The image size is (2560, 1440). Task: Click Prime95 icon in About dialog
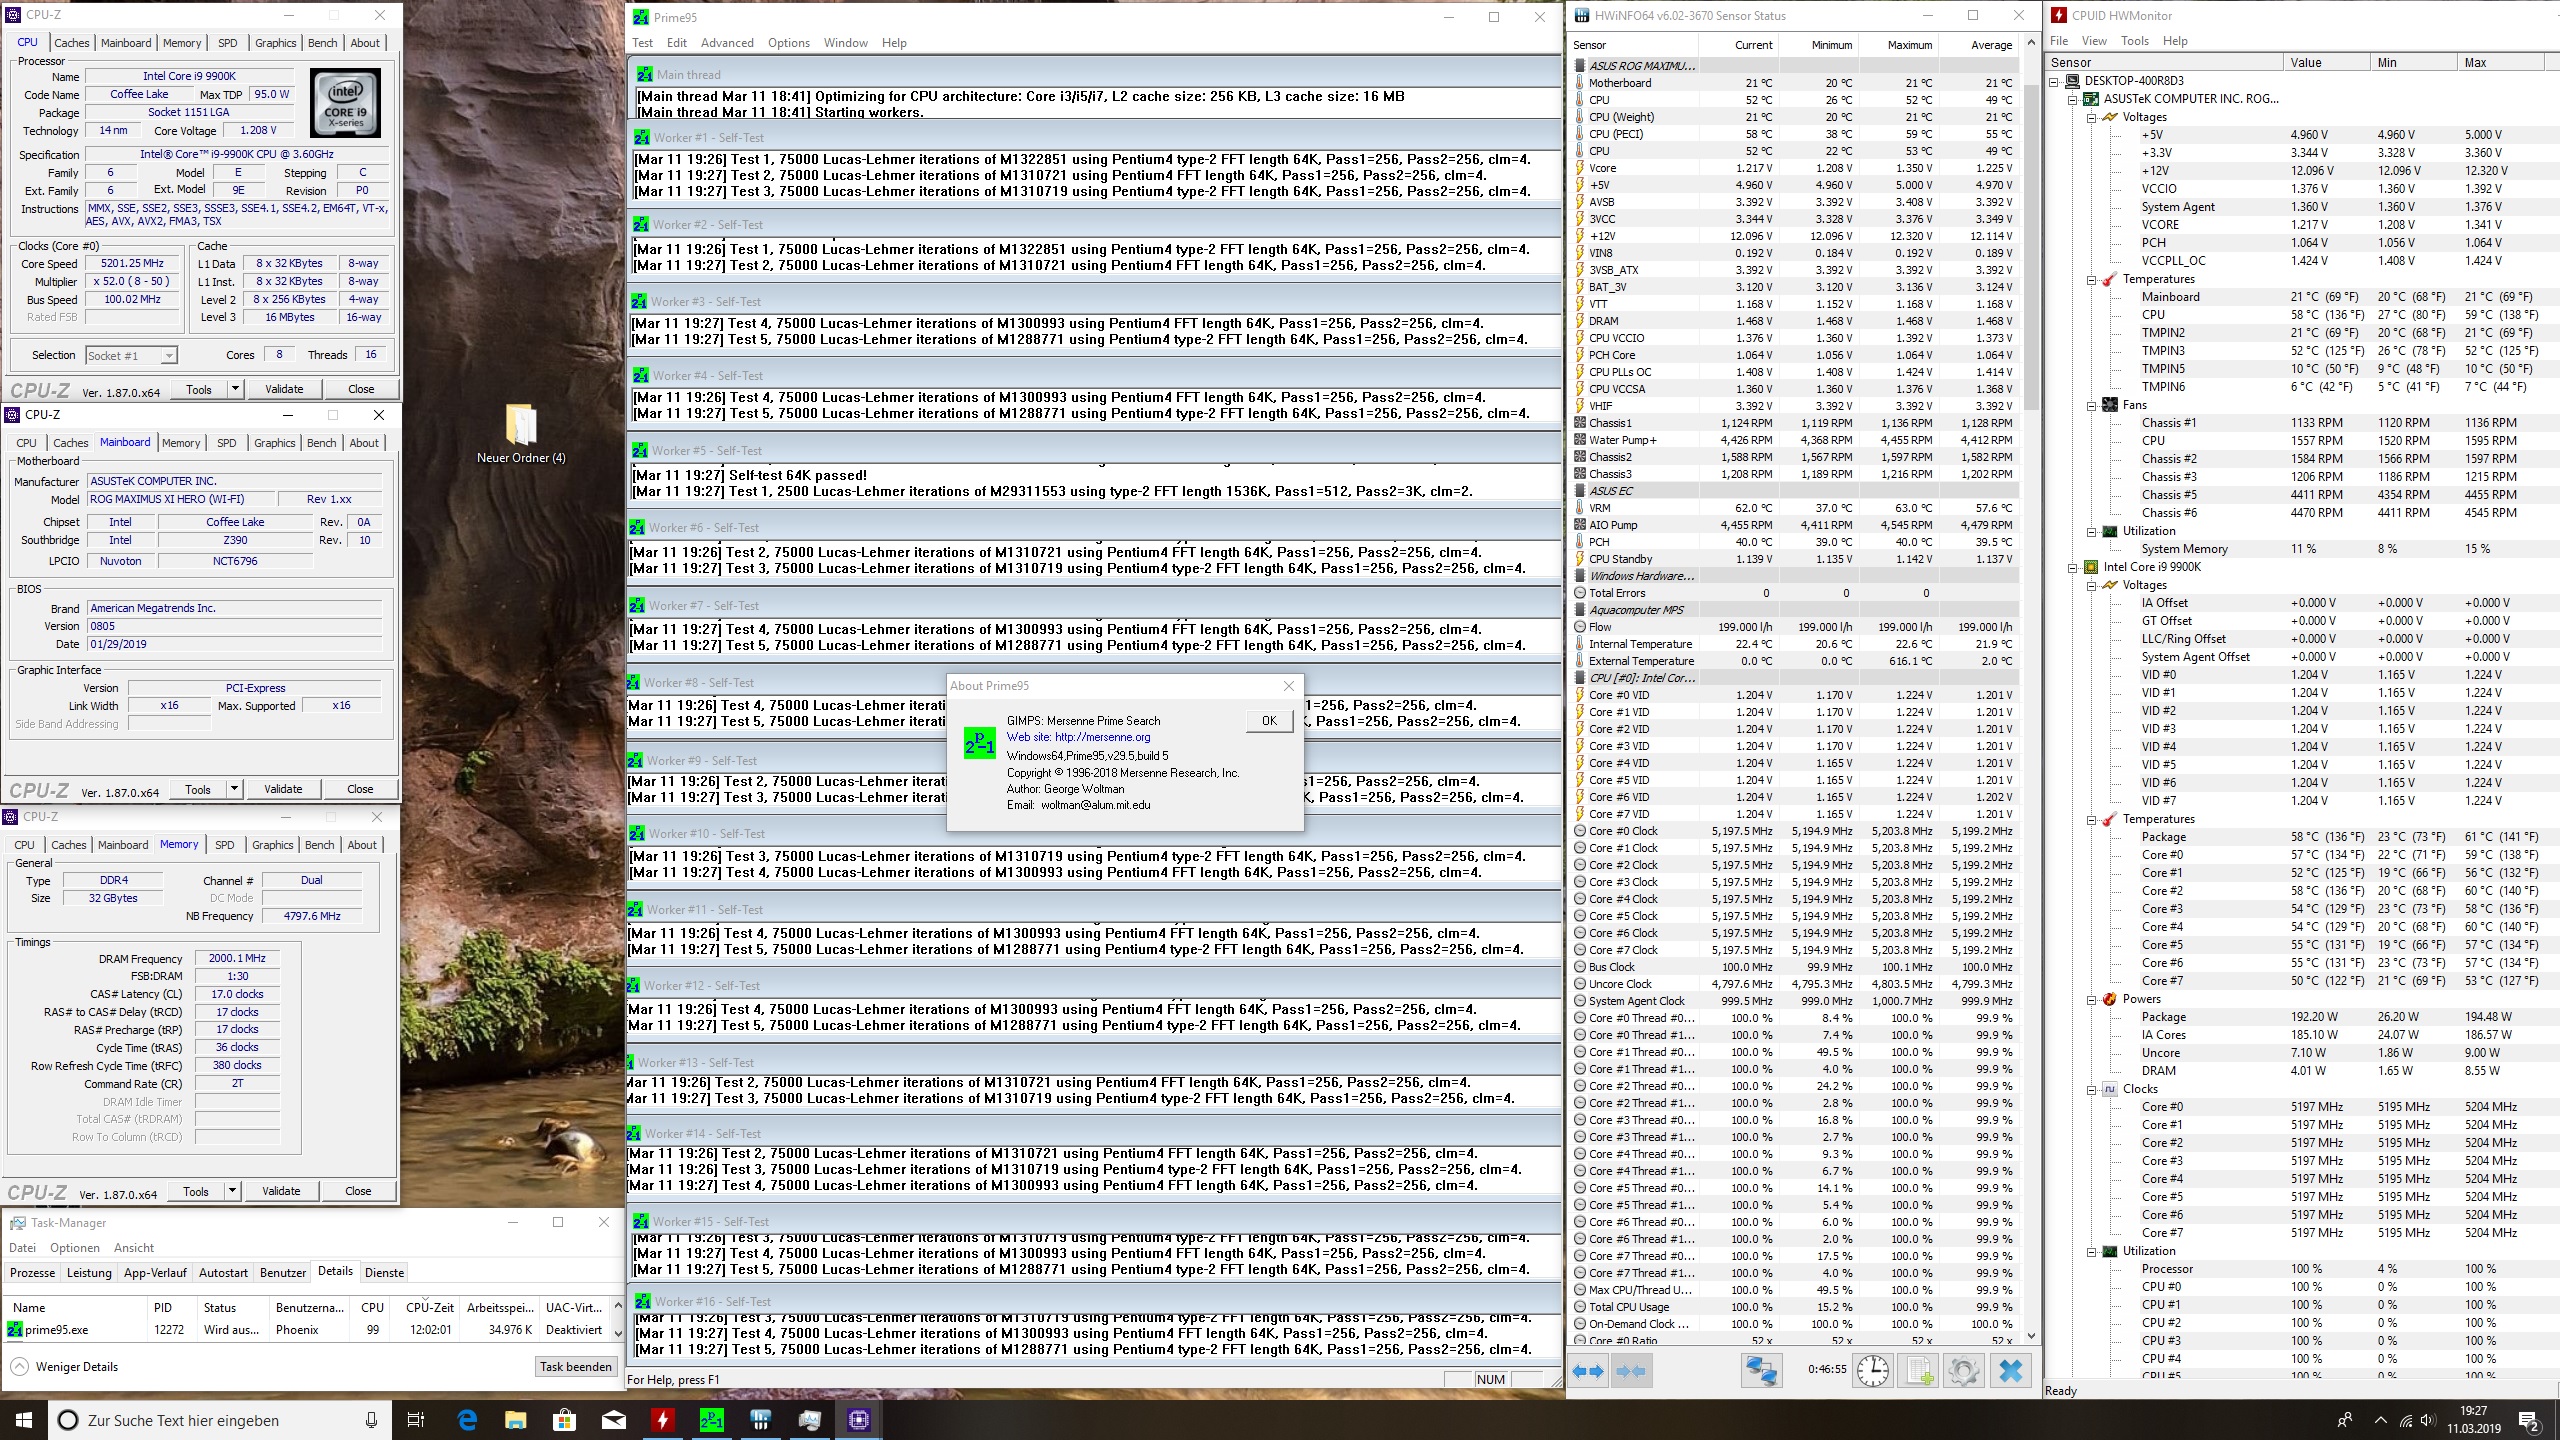pos(979,743)
